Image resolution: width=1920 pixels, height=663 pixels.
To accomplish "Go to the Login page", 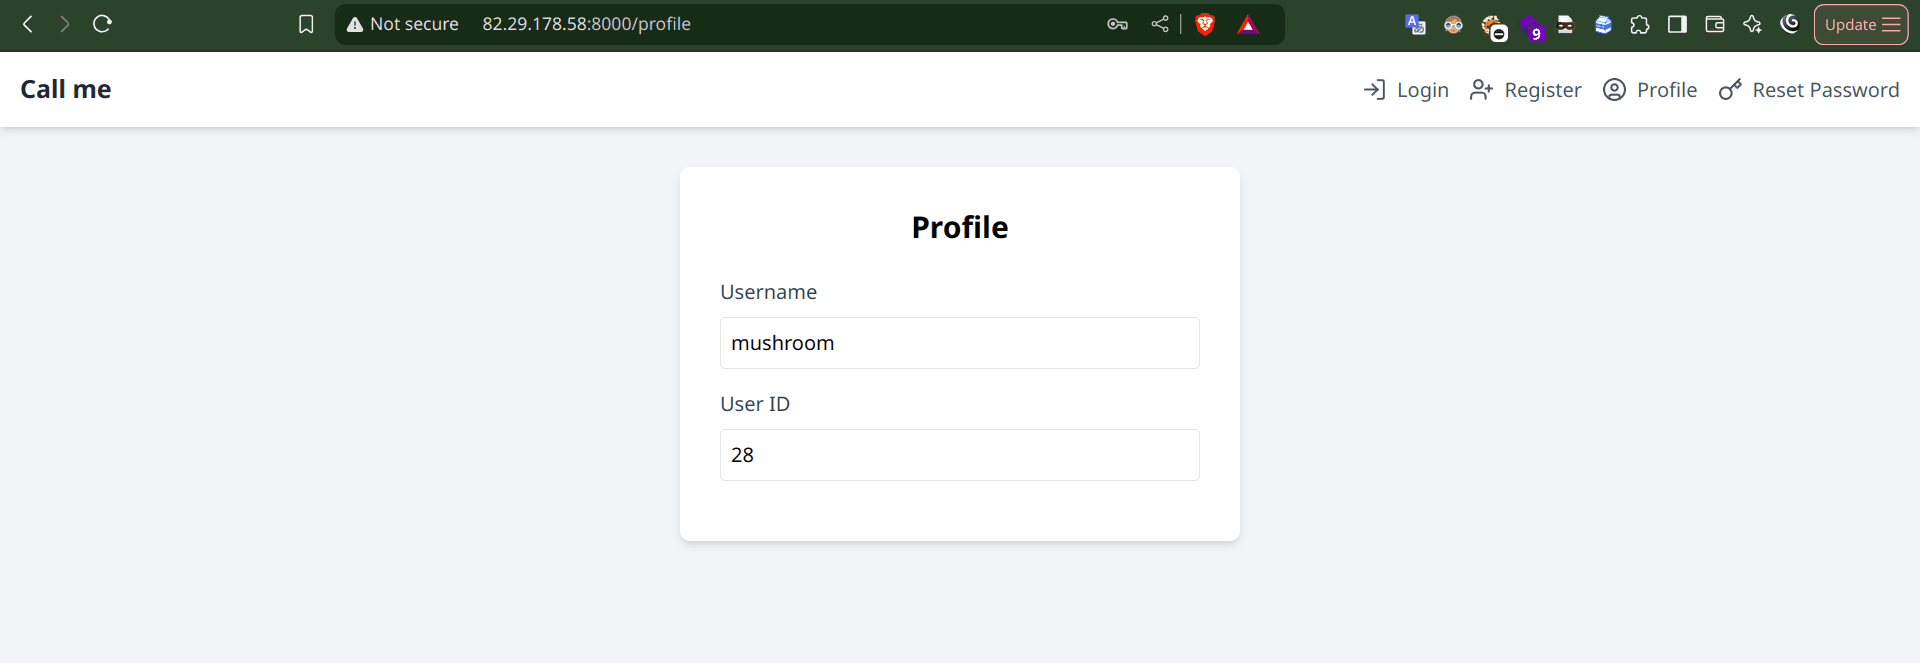I will pyautogui.click(x=1406, y=90).
